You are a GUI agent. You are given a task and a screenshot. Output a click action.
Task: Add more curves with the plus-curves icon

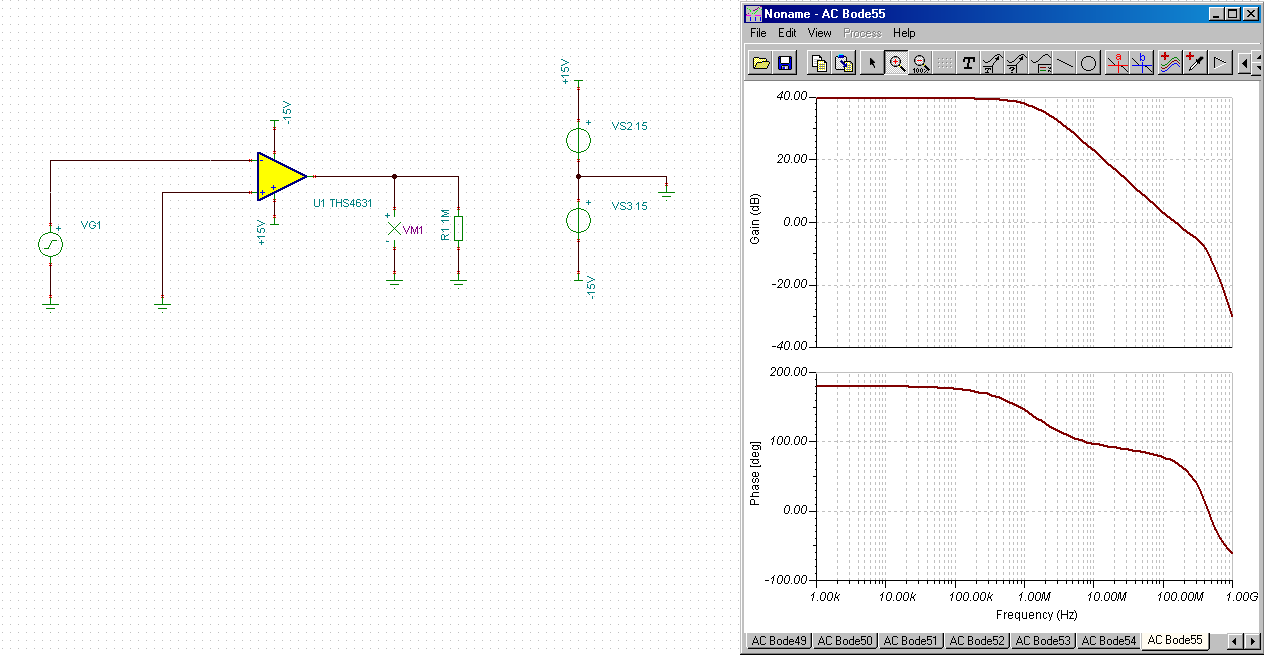pyautogui.click(x=1170, y=63)
